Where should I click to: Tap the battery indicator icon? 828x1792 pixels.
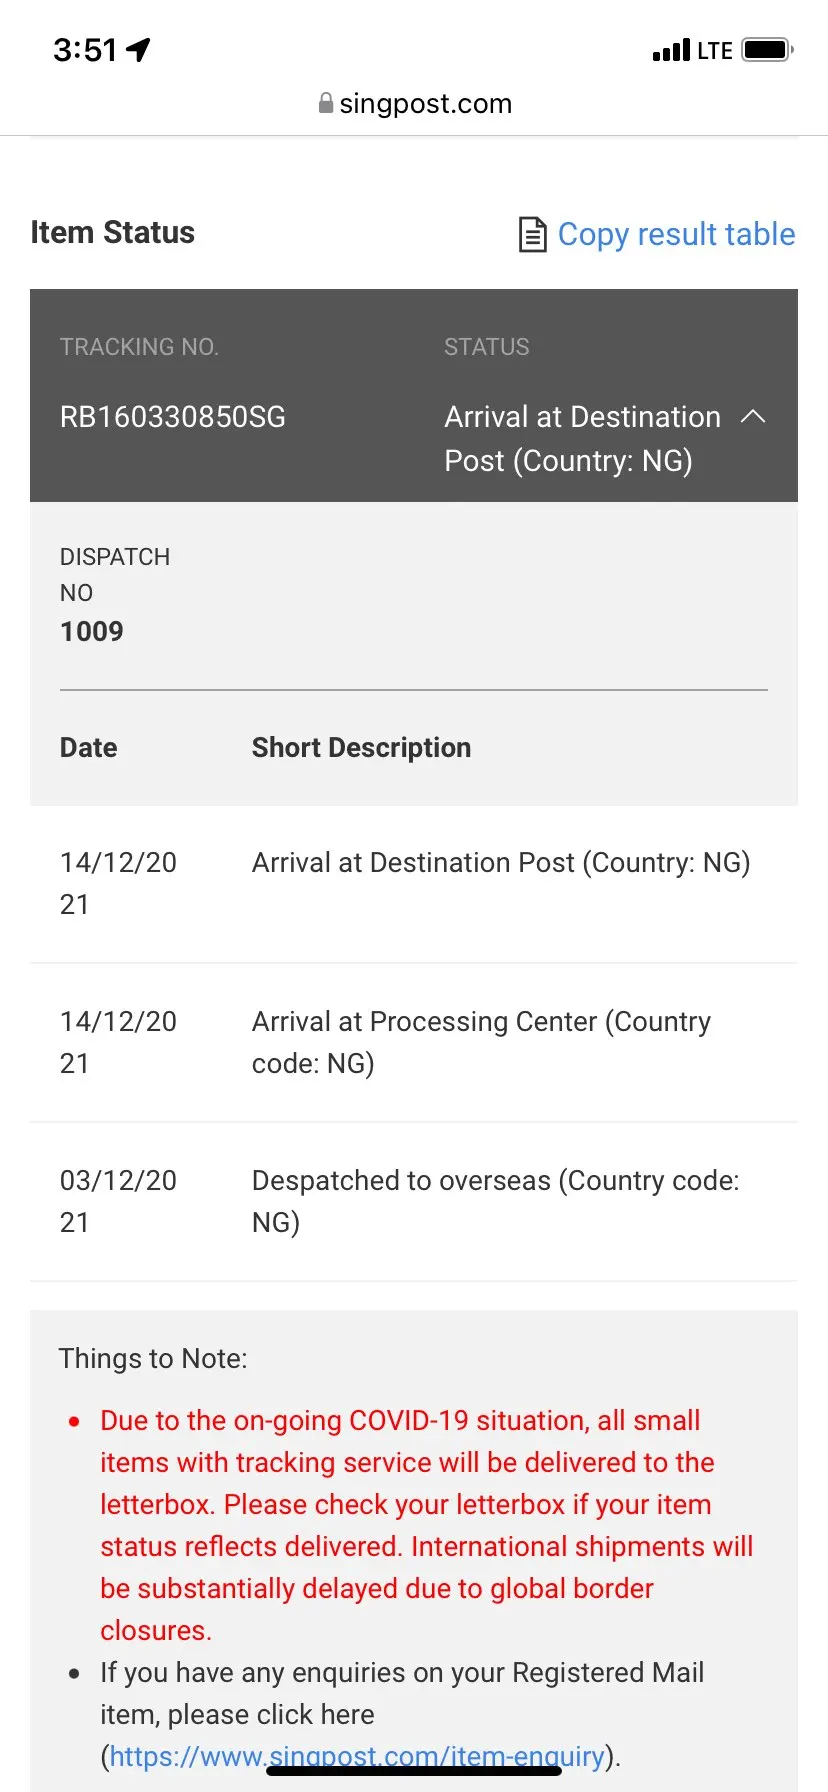click(x=767, y=49)
